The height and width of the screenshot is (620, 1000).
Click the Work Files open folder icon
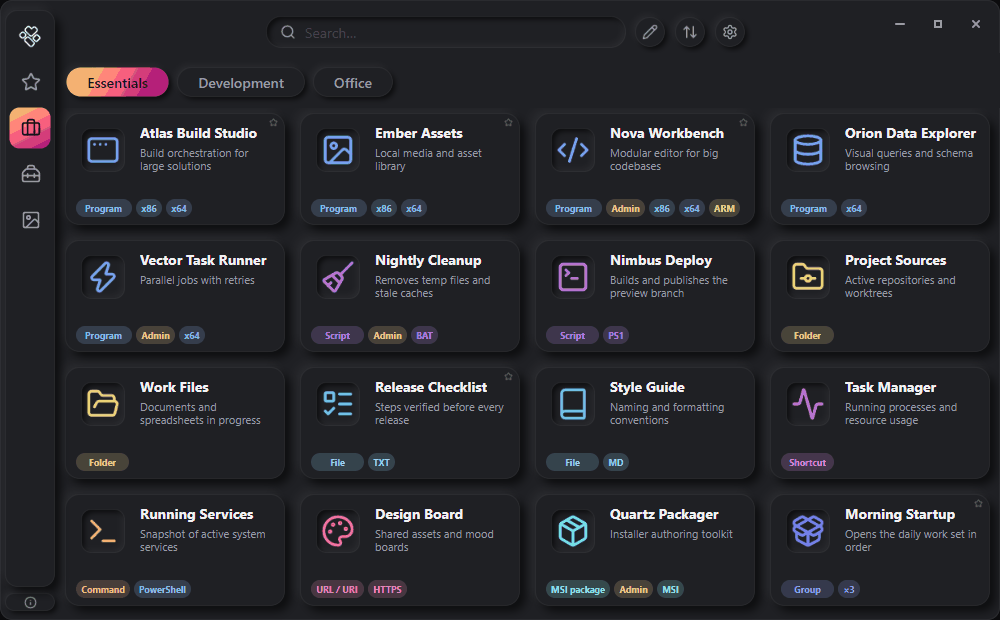coord(103,404)
